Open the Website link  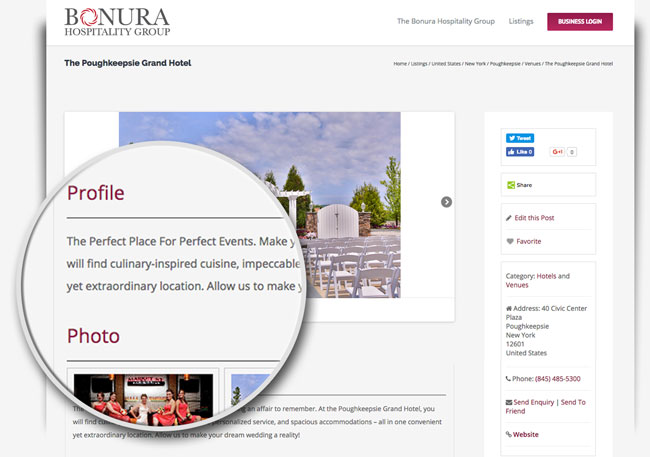(526, 434)
